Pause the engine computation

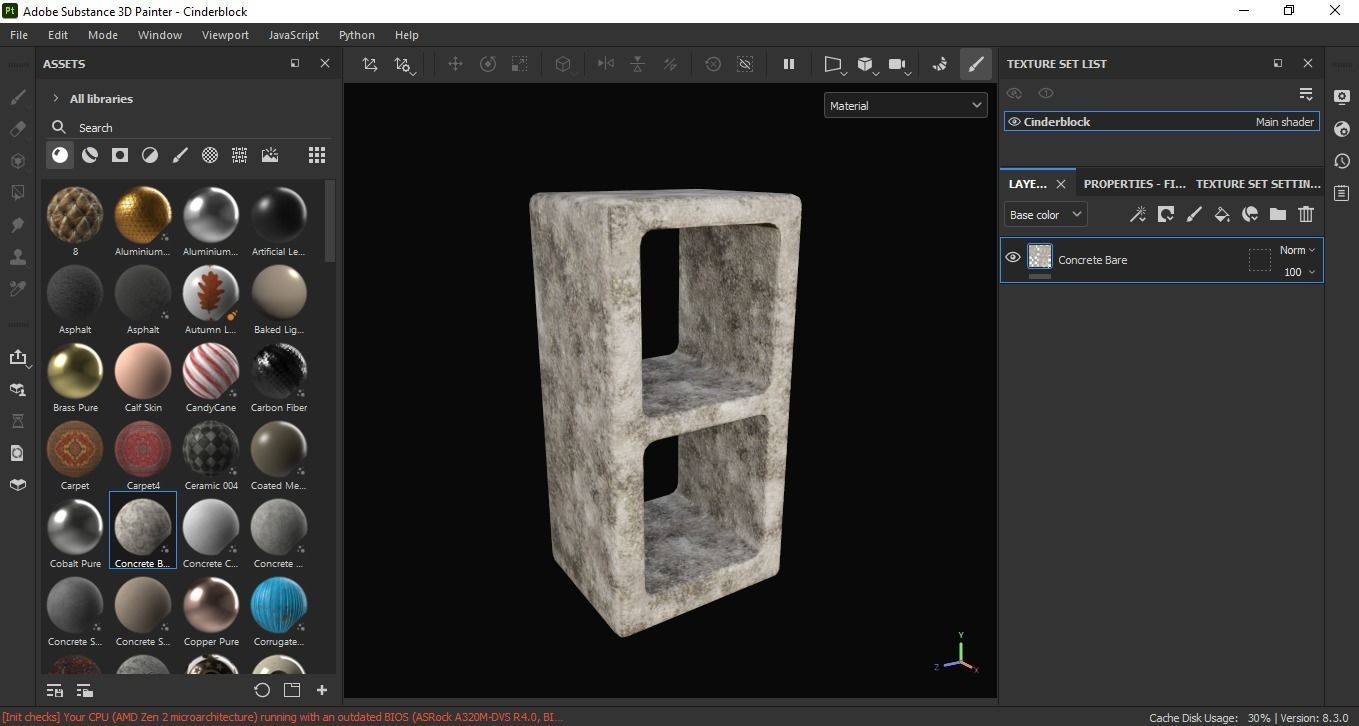[789, 64]
